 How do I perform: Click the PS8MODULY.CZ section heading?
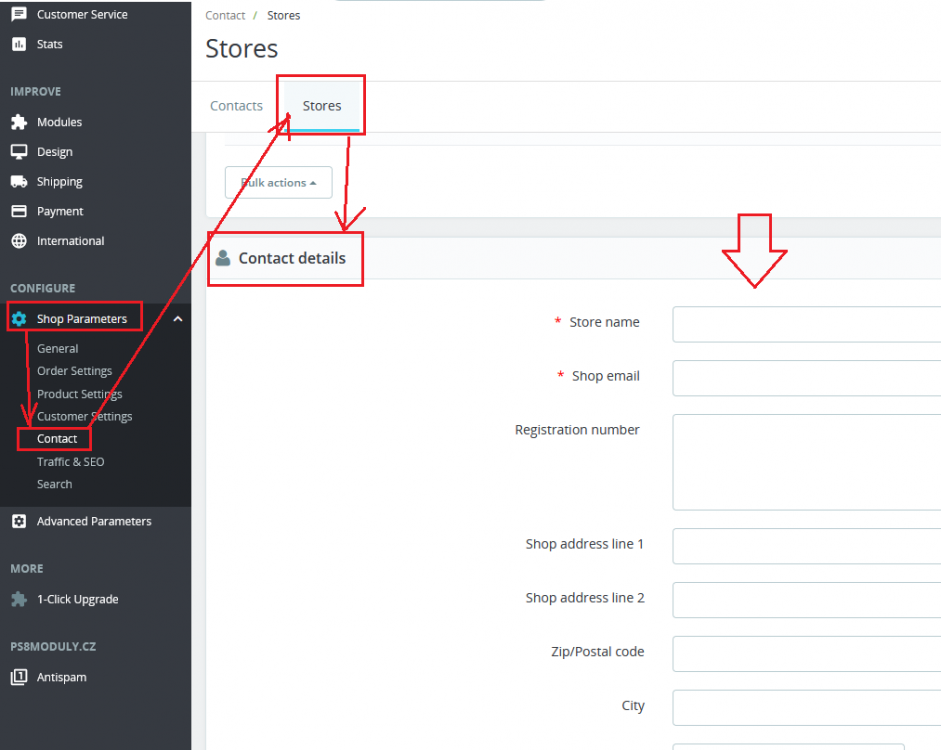53,647
